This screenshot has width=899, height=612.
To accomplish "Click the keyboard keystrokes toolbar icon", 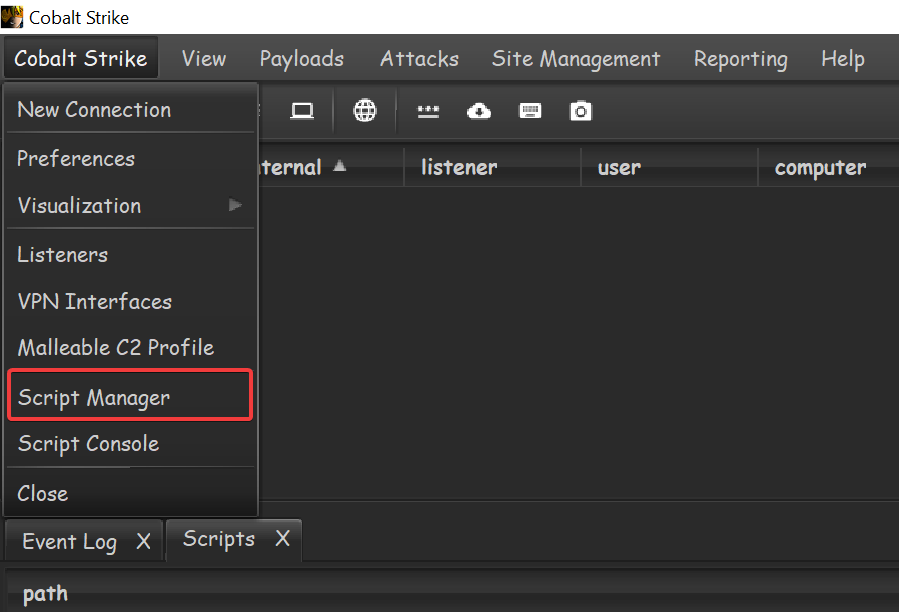I will pyautogui.click(x=530, y=111).
